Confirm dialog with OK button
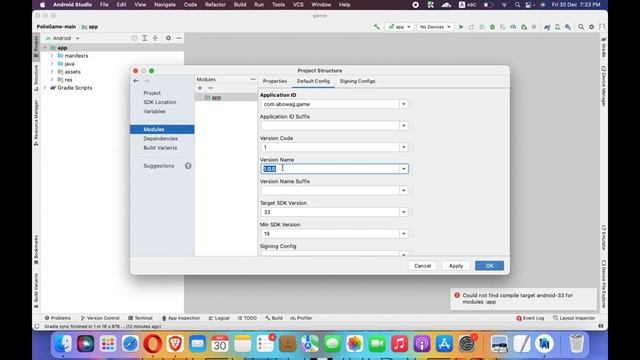640x360 pixels. [x=489, y=266]
